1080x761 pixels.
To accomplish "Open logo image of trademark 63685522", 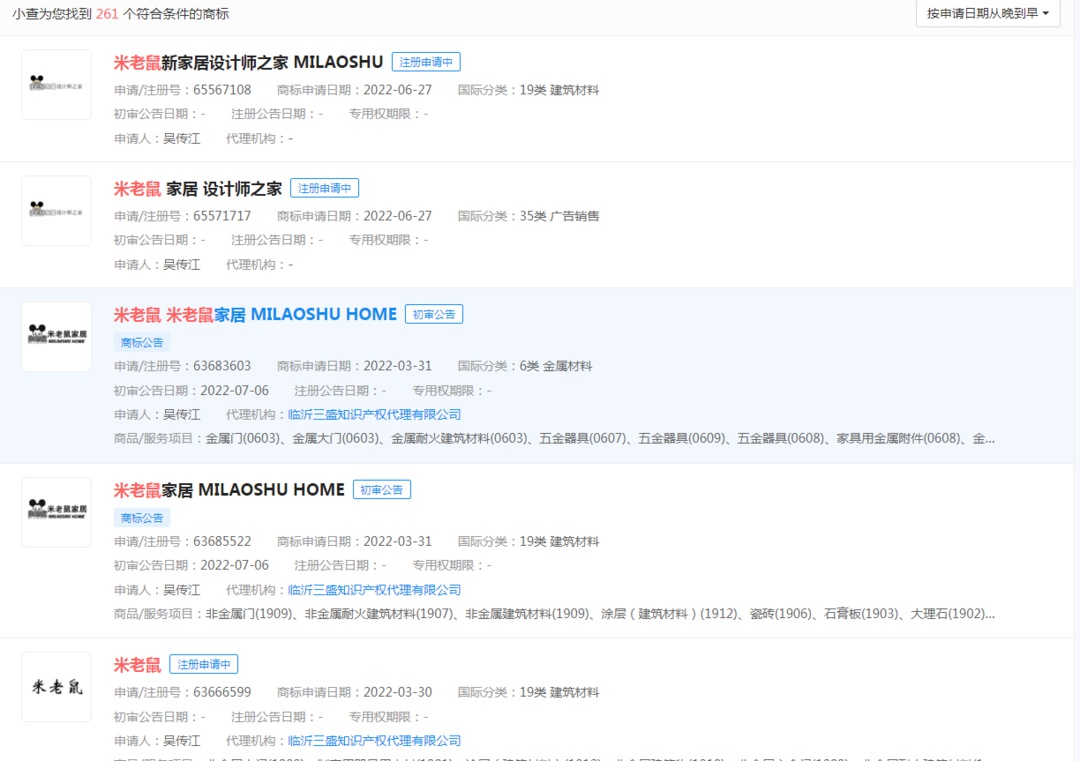I will tap(56, 512).
